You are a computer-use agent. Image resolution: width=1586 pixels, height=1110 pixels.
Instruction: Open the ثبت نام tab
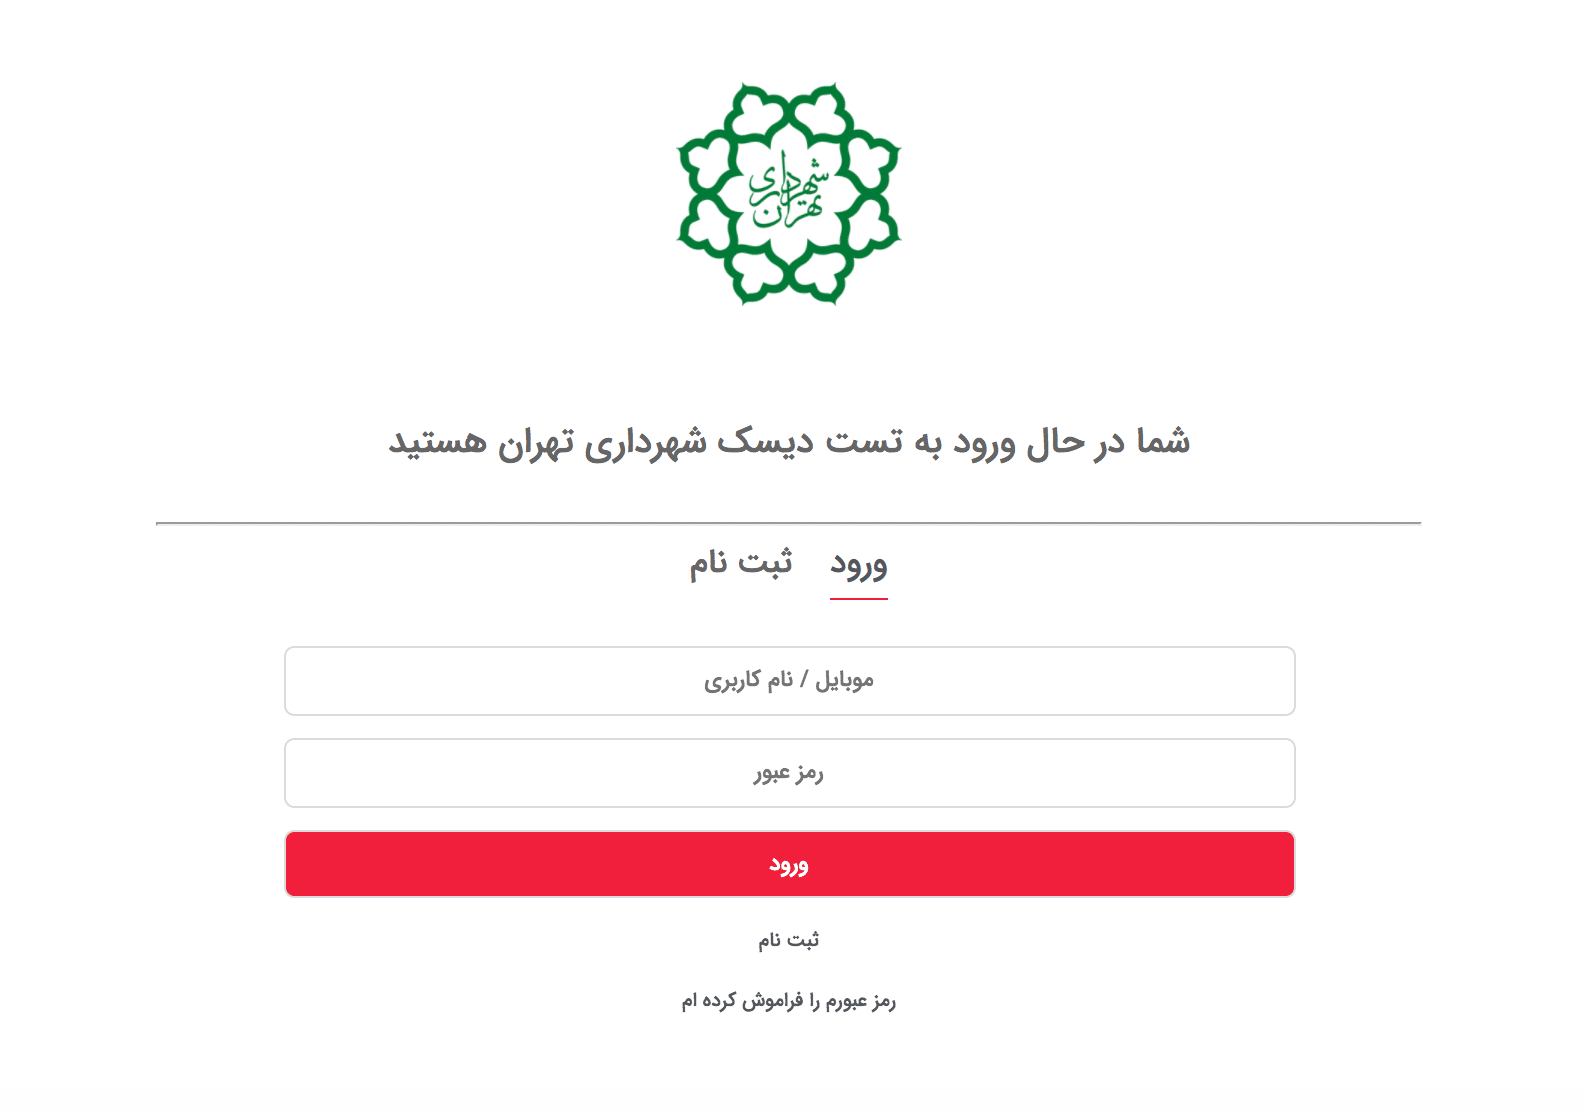click(x=740, y=564)
